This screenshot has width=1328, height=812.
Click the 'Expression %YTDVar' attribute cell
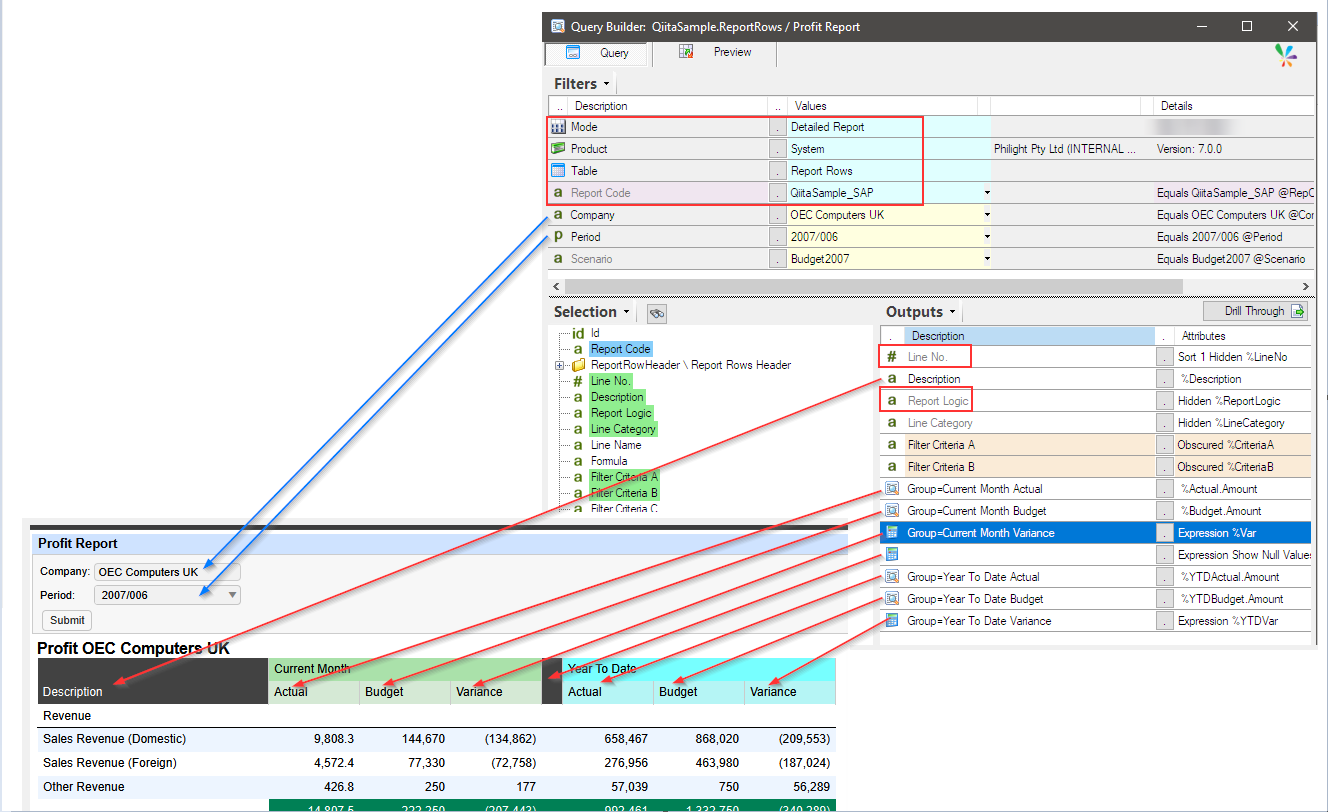coord(1243,621)
